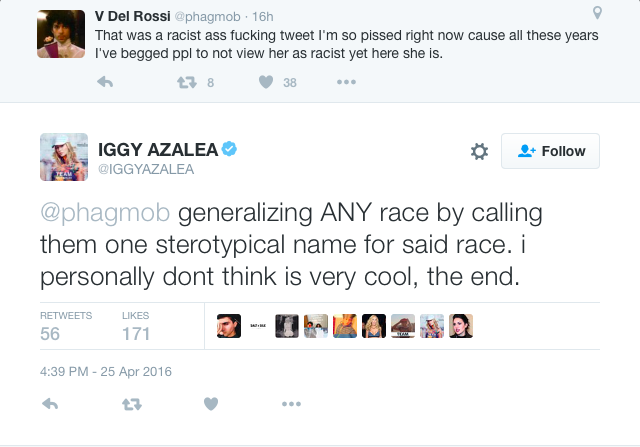Image resolution: width=640 pixels, height=447 pixels.
Task: Open V Del Rossi's avatar
Action: click(60, 35)
